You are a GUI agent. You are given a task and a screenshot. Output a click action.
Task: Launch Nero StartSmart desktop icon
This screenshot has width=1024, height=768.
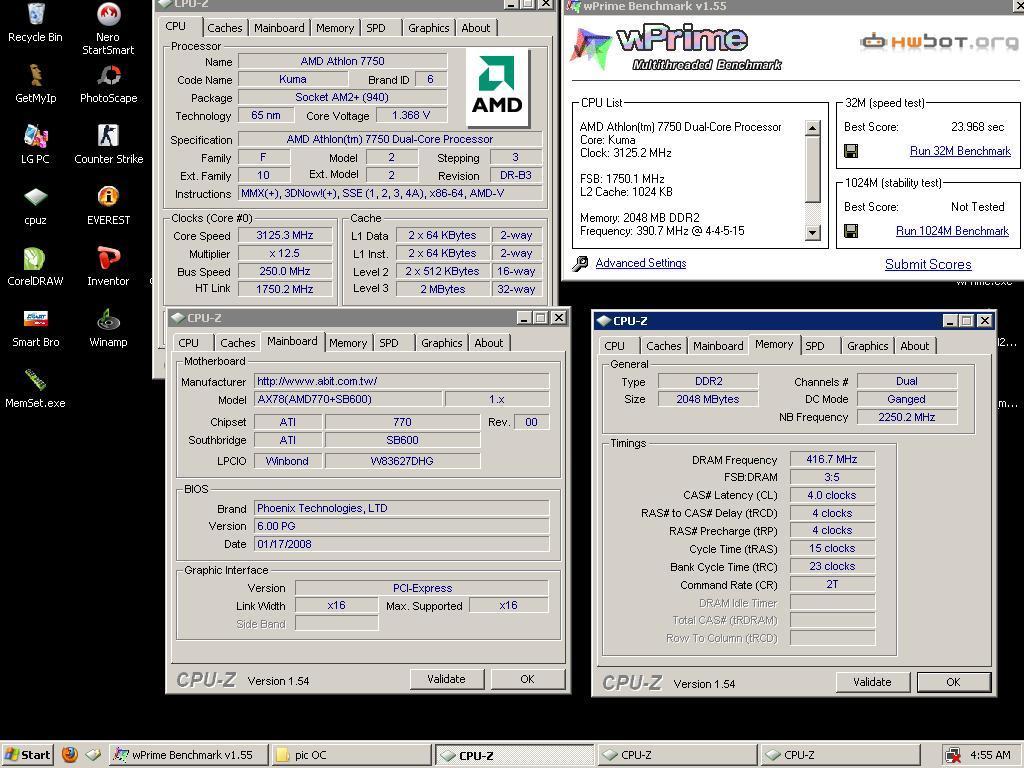(x=108, y=29)
